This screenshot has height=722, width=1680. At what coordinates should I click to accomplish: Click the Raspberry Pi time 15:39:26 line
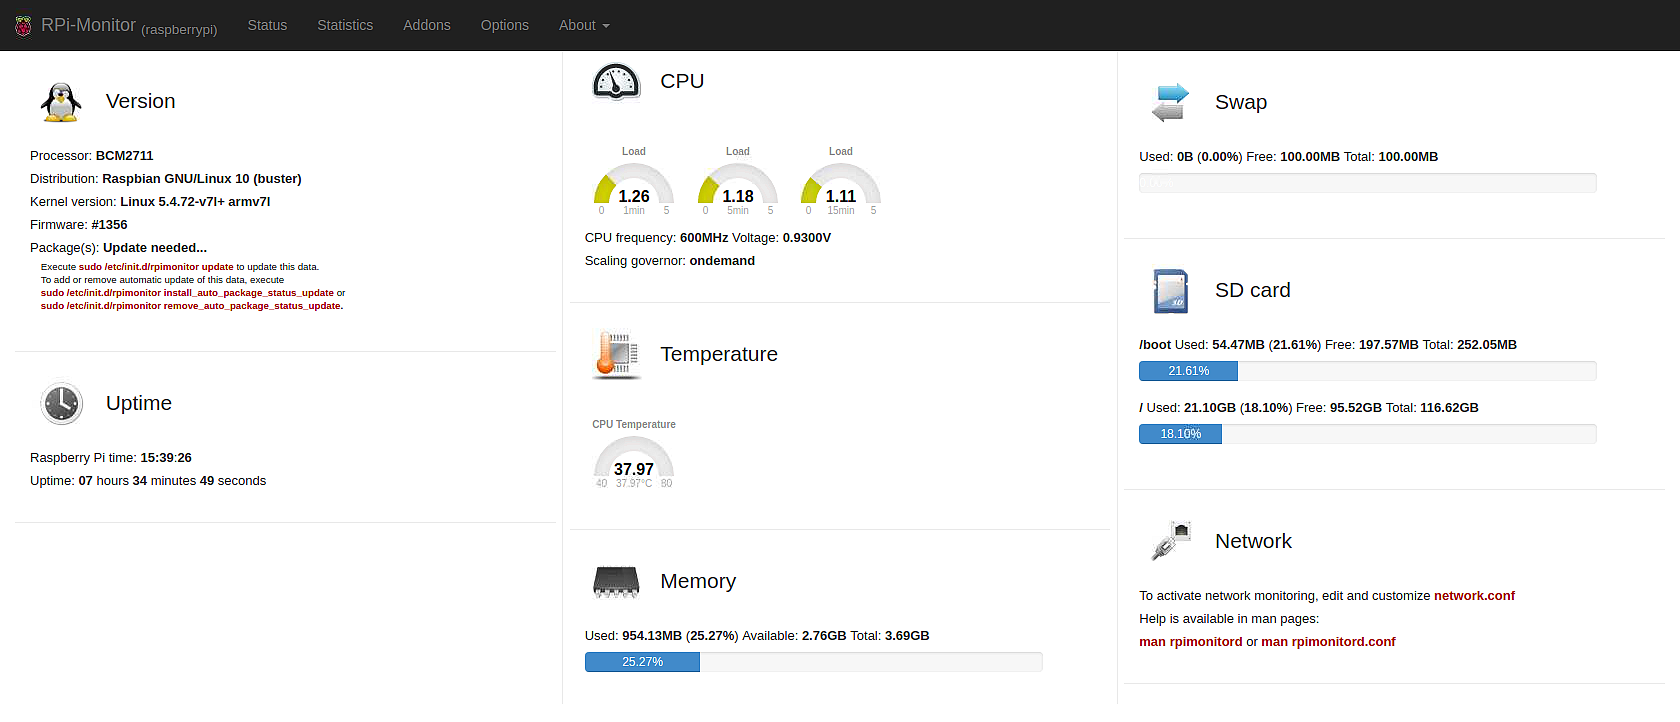point(111,458)
